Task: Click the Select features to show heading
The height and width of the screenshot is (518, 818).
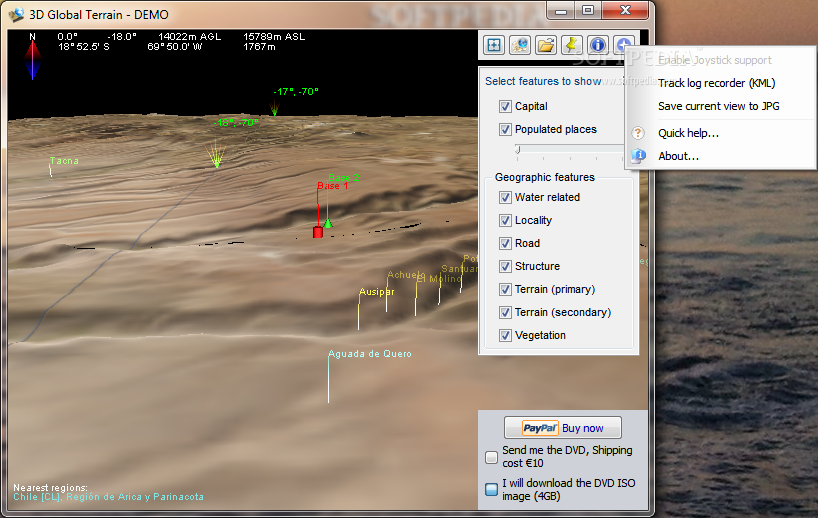Action: [x=543, y=81]
